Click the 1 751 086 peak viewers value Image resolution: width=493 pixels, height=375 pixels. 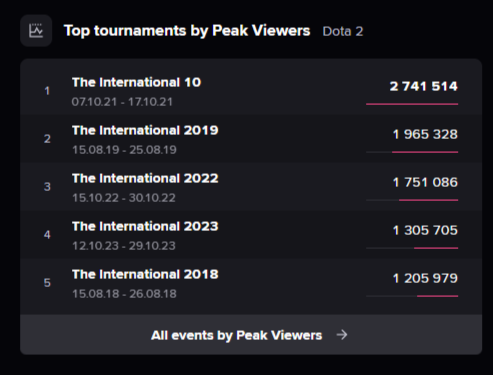[x=425, y=182]
